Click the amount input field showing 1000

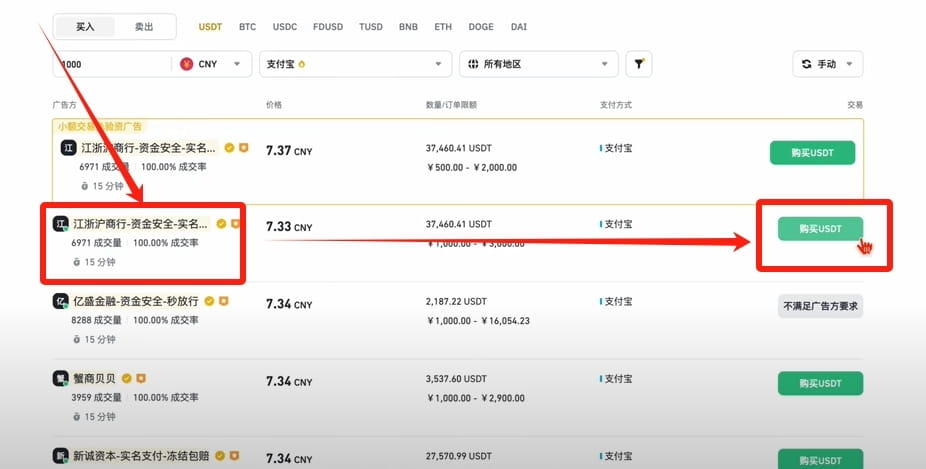[112, 64]
